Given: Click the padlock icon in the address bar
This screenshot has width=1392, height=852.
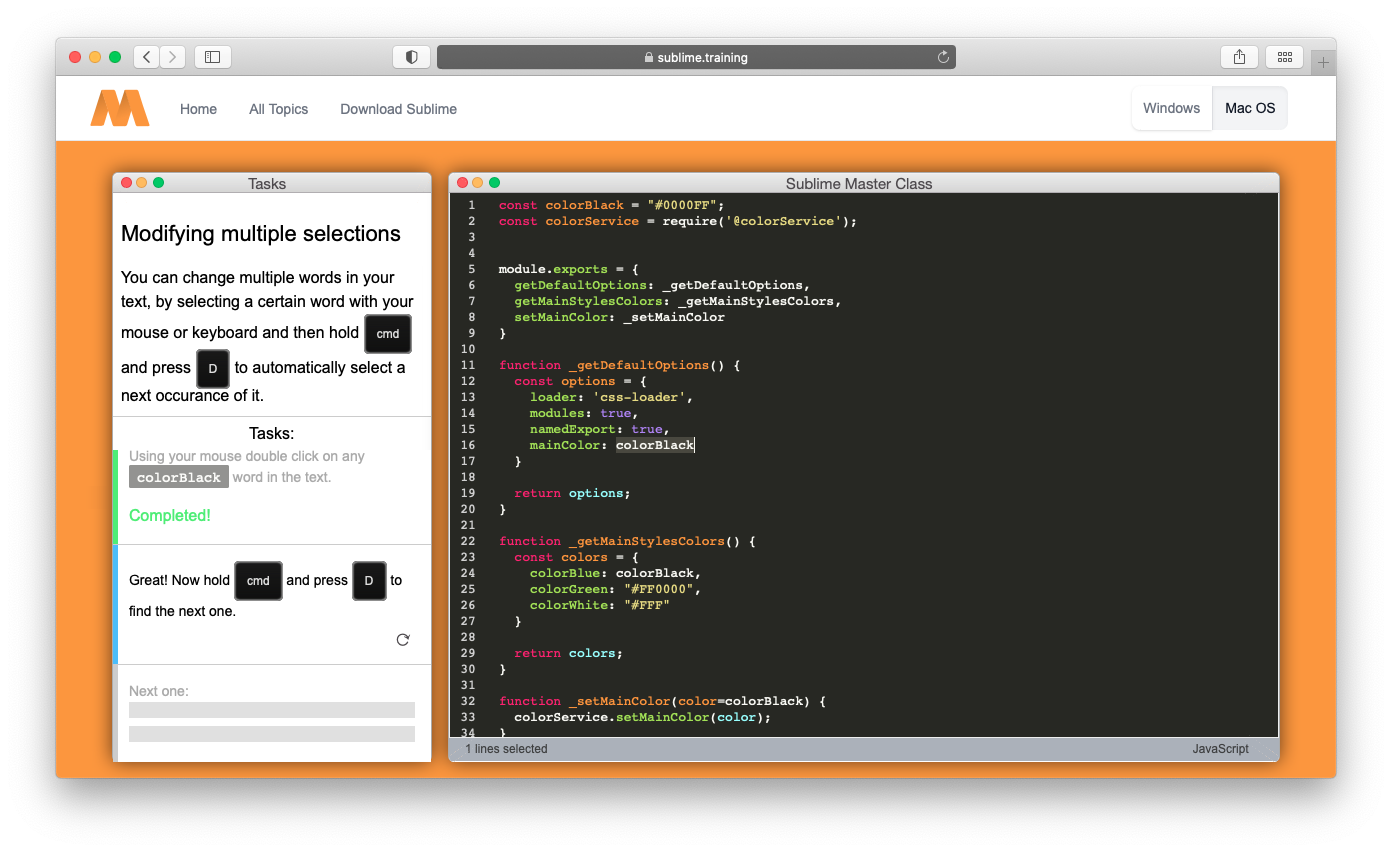Looking at the screenshot, I should [x=651, y=57].
